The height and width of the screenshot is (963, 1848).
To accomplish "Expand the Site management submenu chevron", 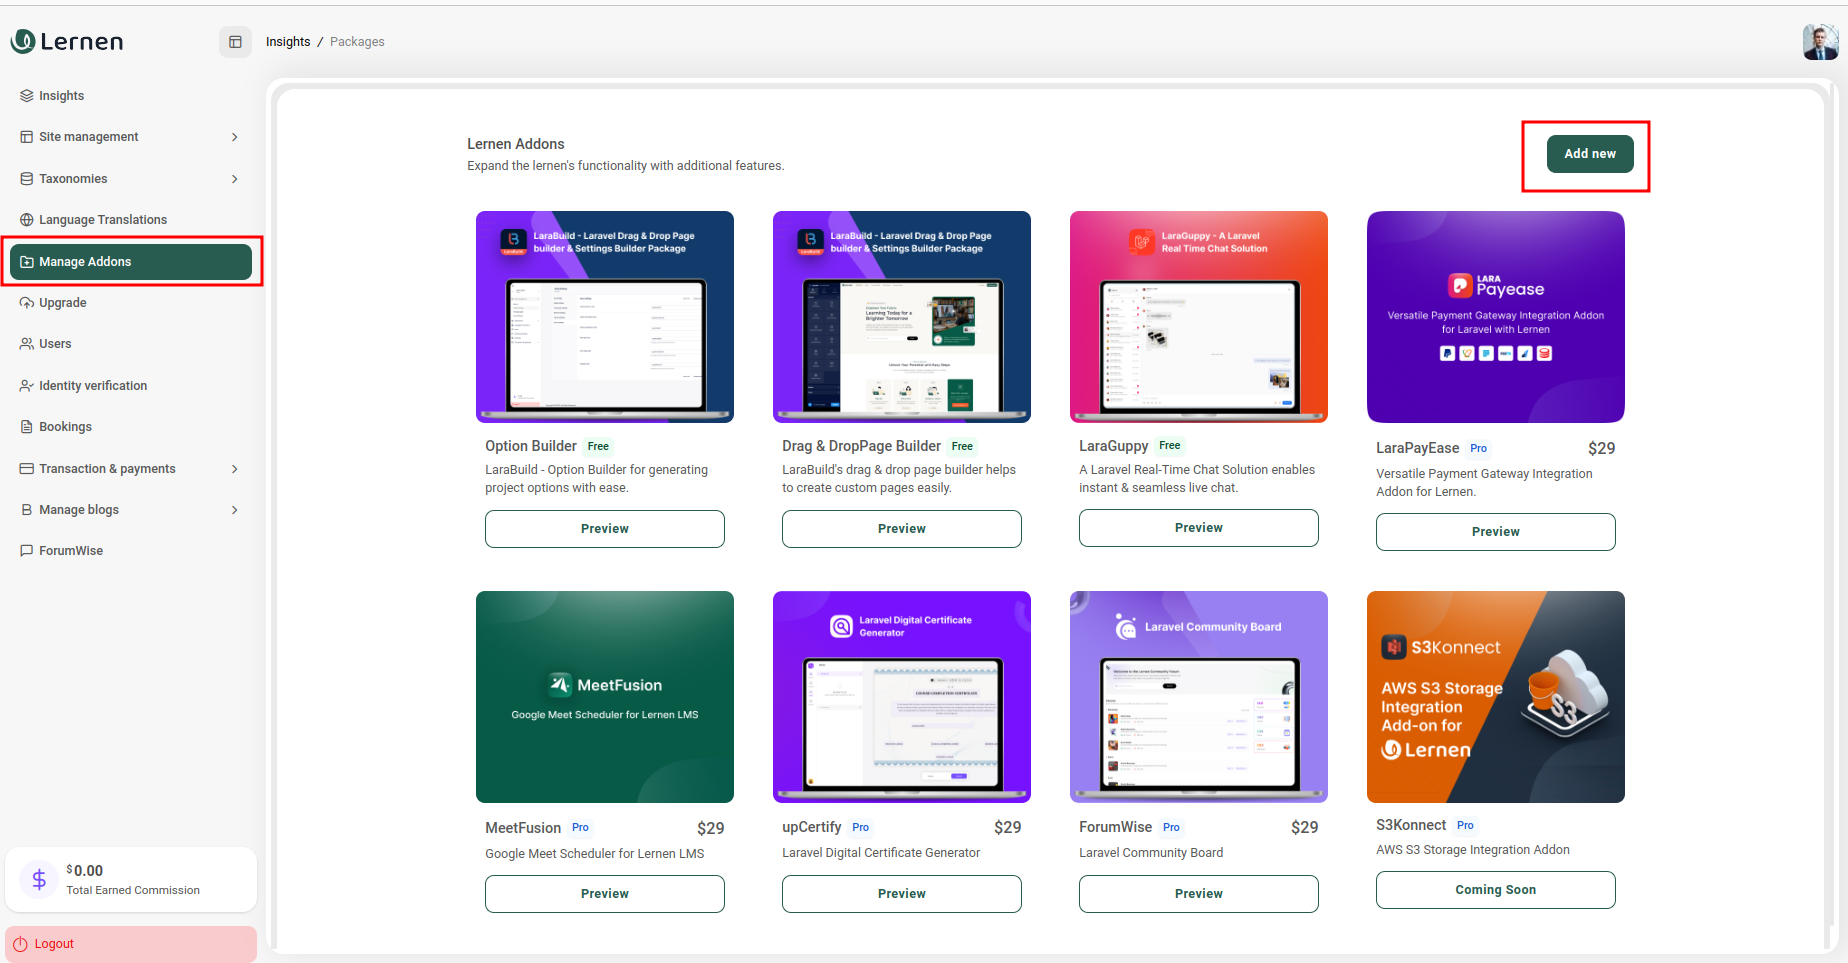I will pos(235,137).
